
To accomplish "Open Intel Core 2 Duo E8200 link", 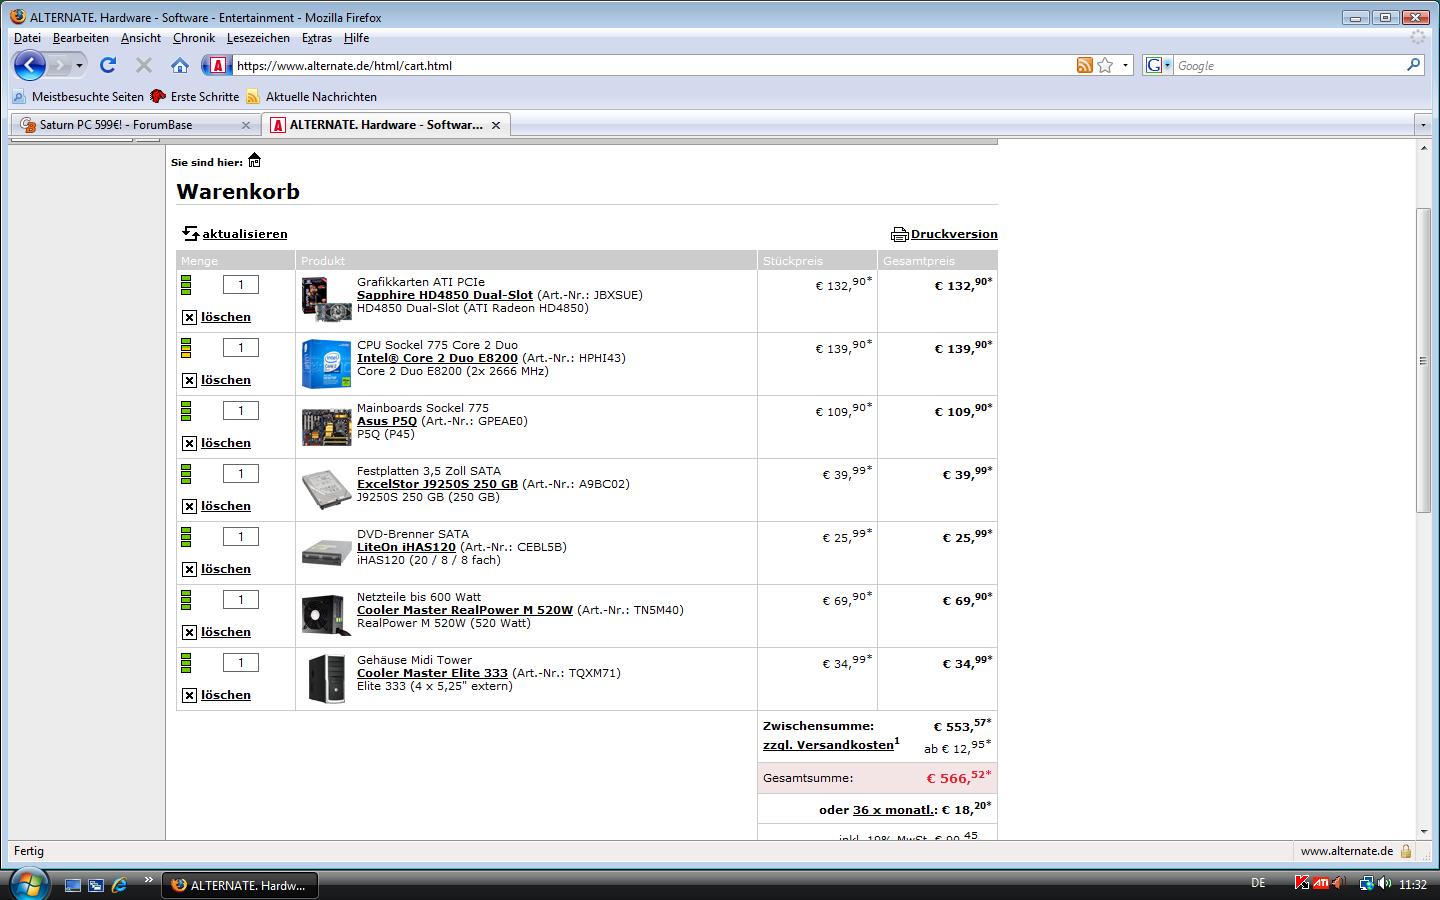I will pos(437,358).
